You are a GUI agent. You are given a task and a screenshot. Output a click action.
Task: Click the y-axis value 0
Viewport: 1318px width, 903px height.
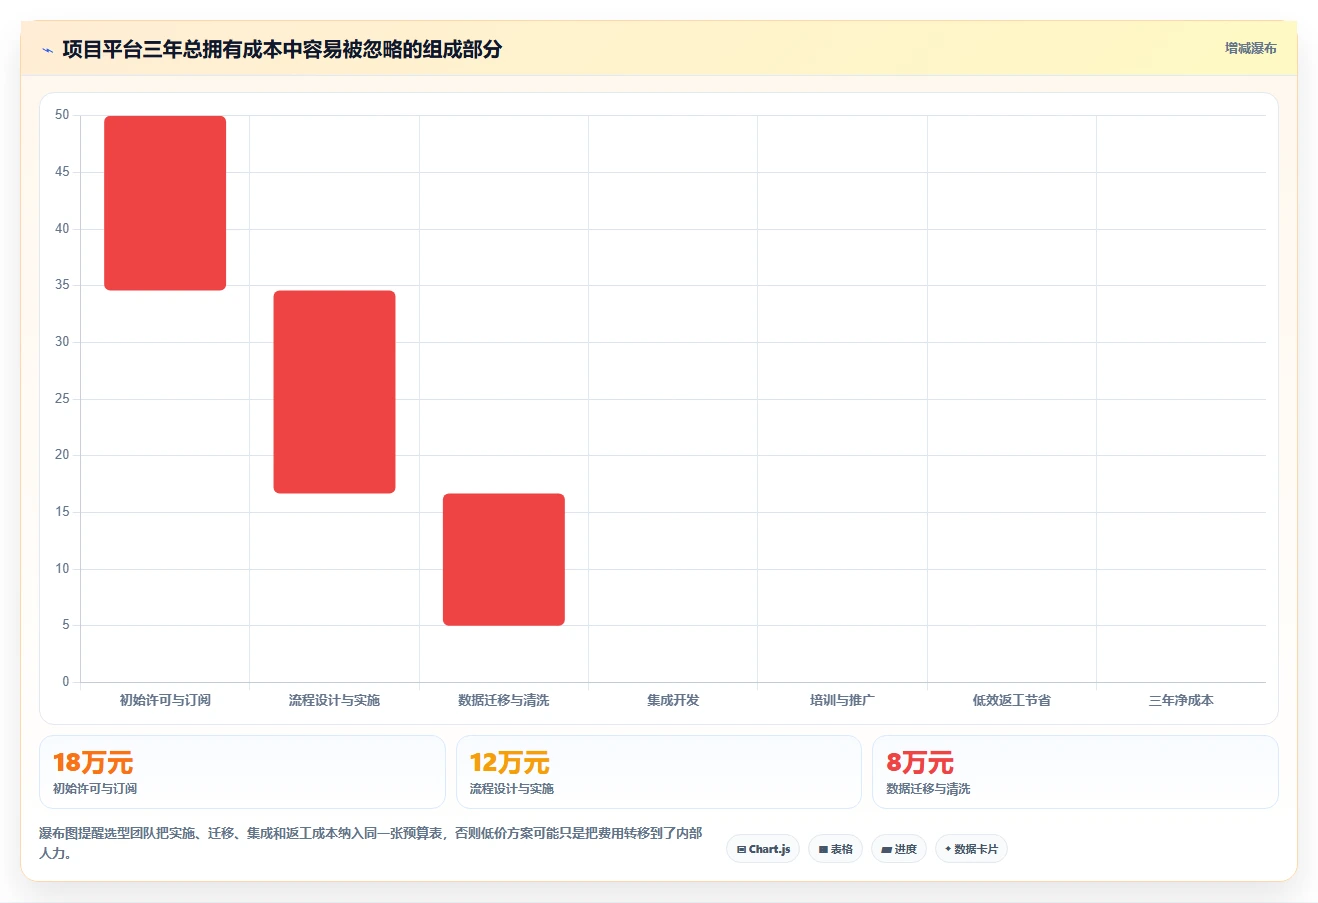[66, 682]
